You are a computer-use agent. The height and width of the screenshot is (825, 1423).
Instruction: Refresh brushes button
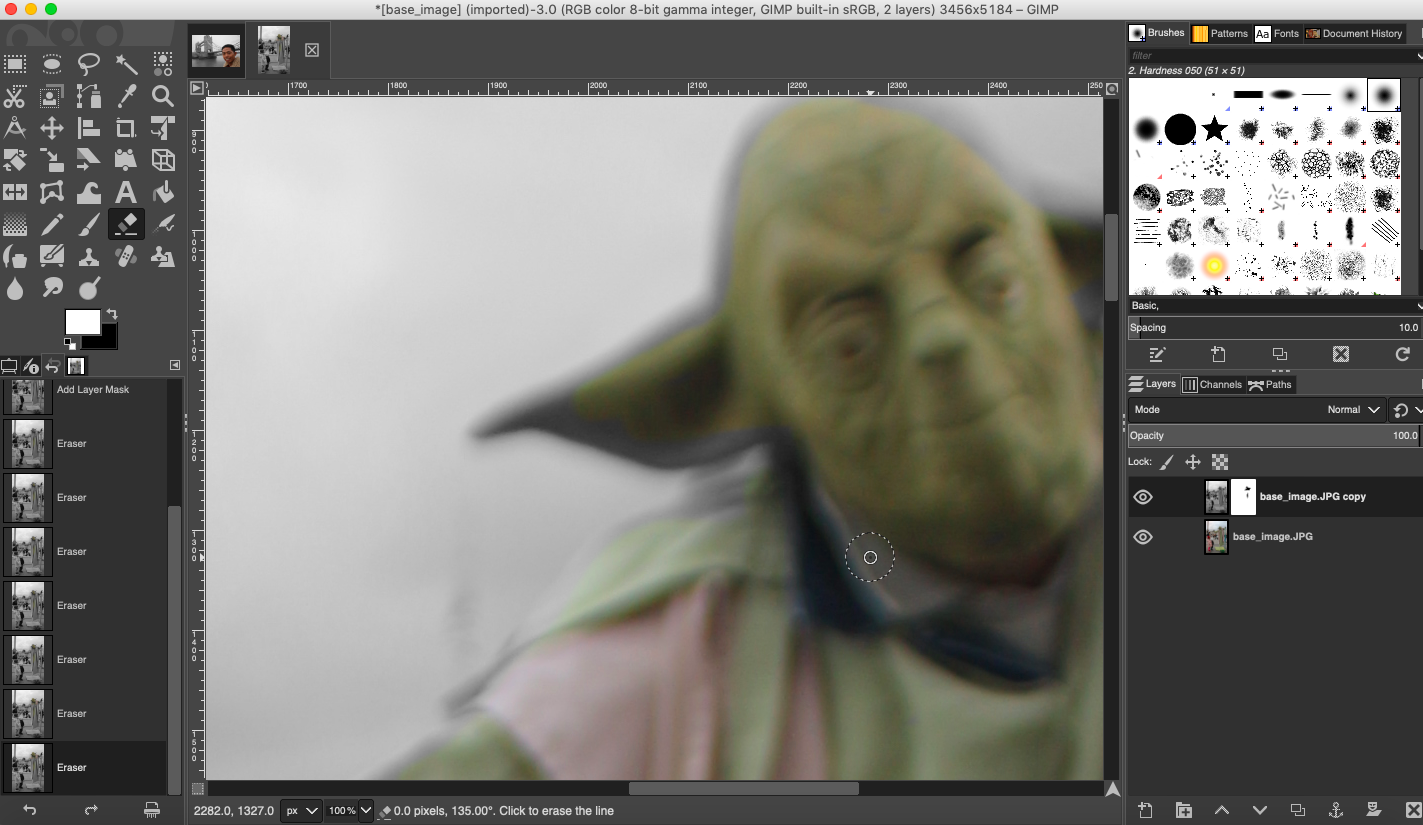(x=1402, y=354)
